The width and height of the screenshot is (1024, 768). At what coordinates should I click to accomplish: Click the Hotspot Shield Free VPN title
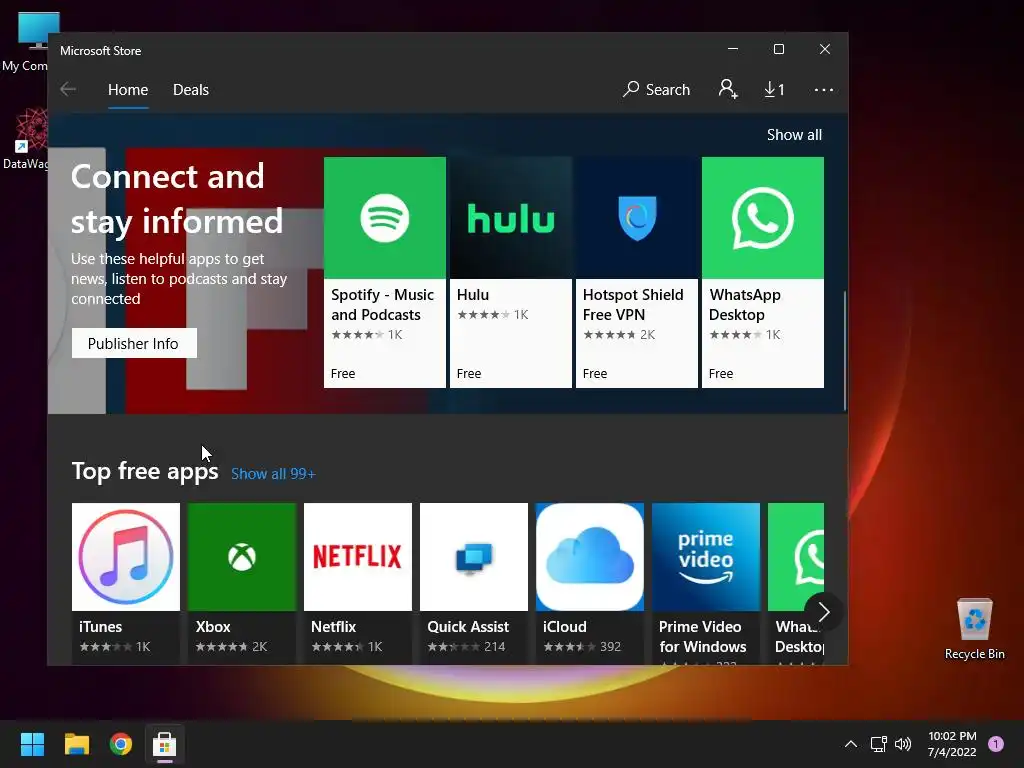(633, 304)
